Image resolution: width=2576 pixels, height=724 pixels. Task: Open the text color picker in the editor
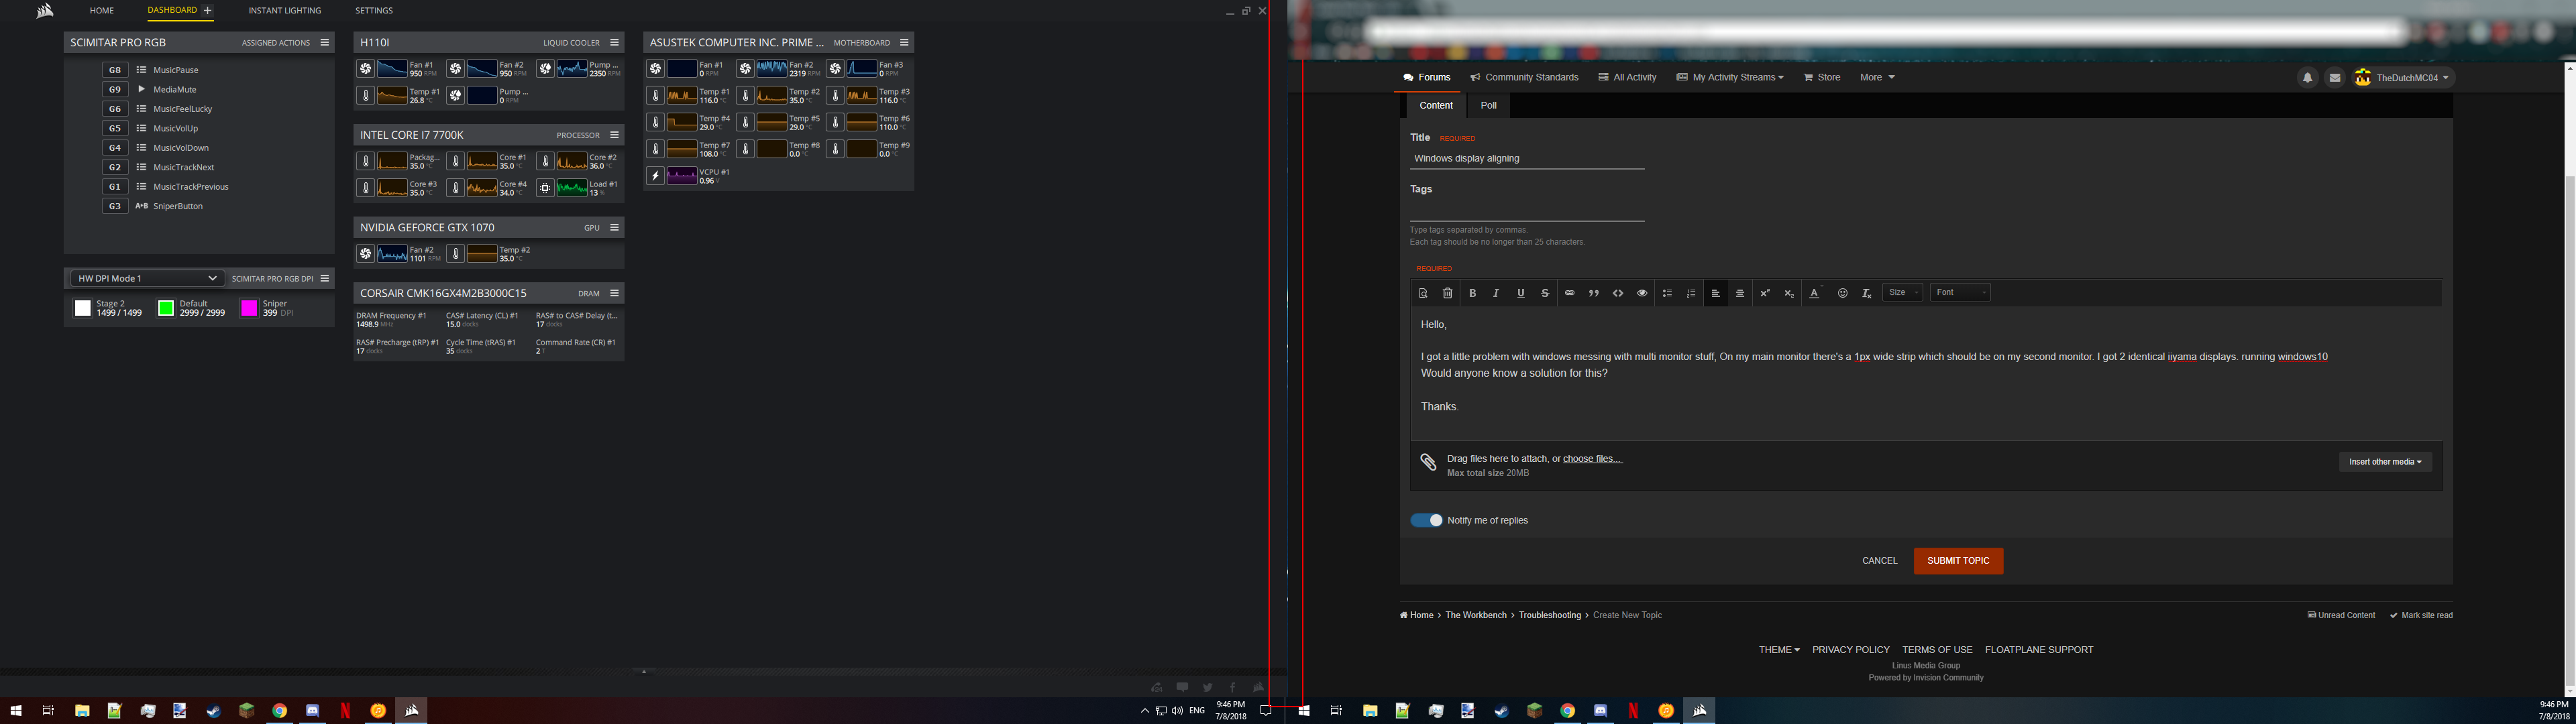click(x=1815, y=293)
